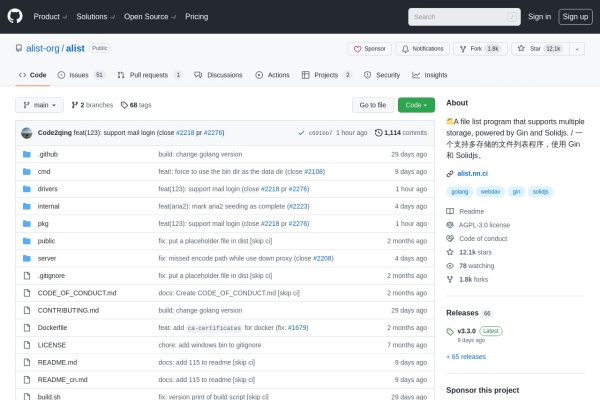Open the Insights tab

429,74
